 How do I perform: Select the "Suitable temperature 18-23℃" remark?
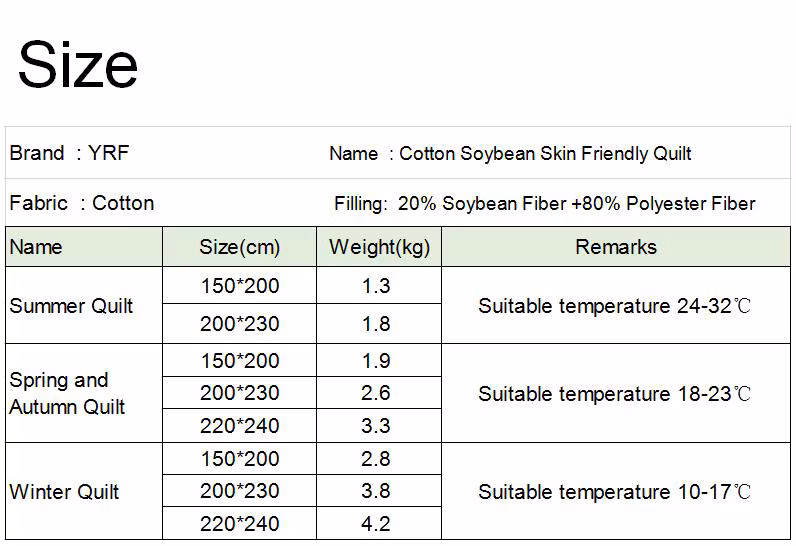coord(614,394)
